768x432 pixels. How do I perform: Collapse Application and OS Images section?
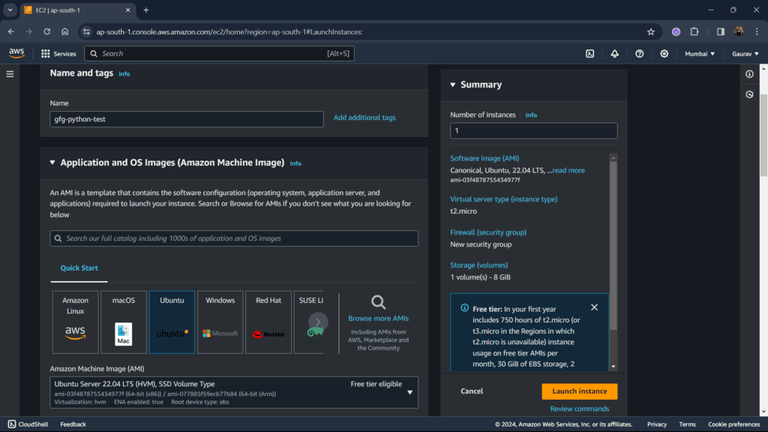[x=52, y=163]
